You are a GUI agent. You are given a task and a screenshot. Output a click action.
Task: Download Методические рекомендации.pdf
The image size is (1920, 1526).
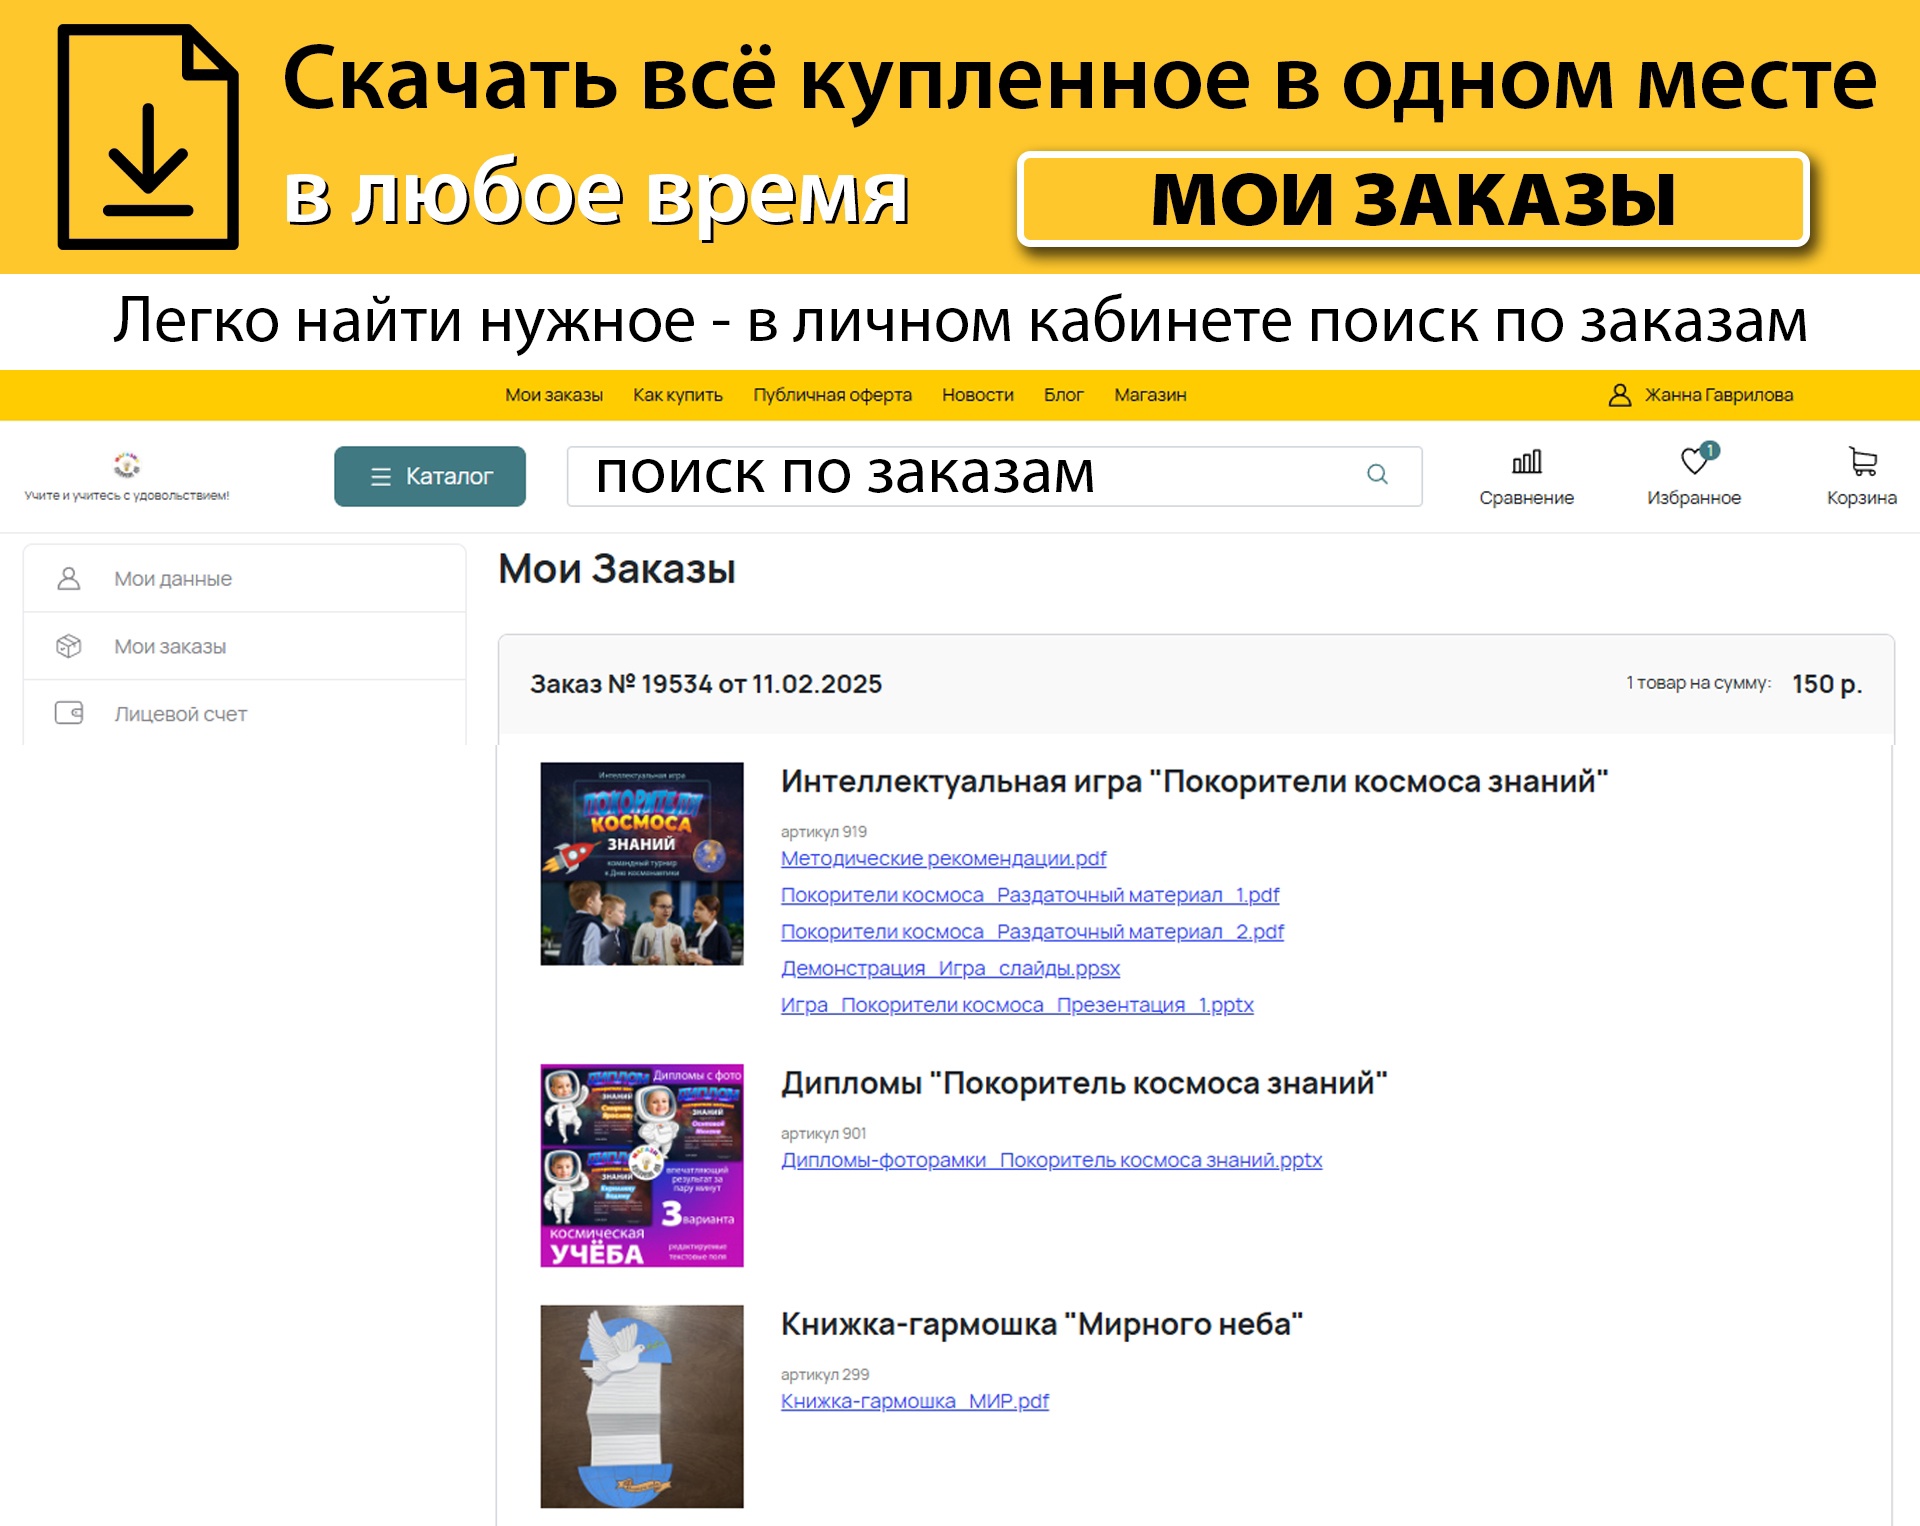click(x=943, y=858)
